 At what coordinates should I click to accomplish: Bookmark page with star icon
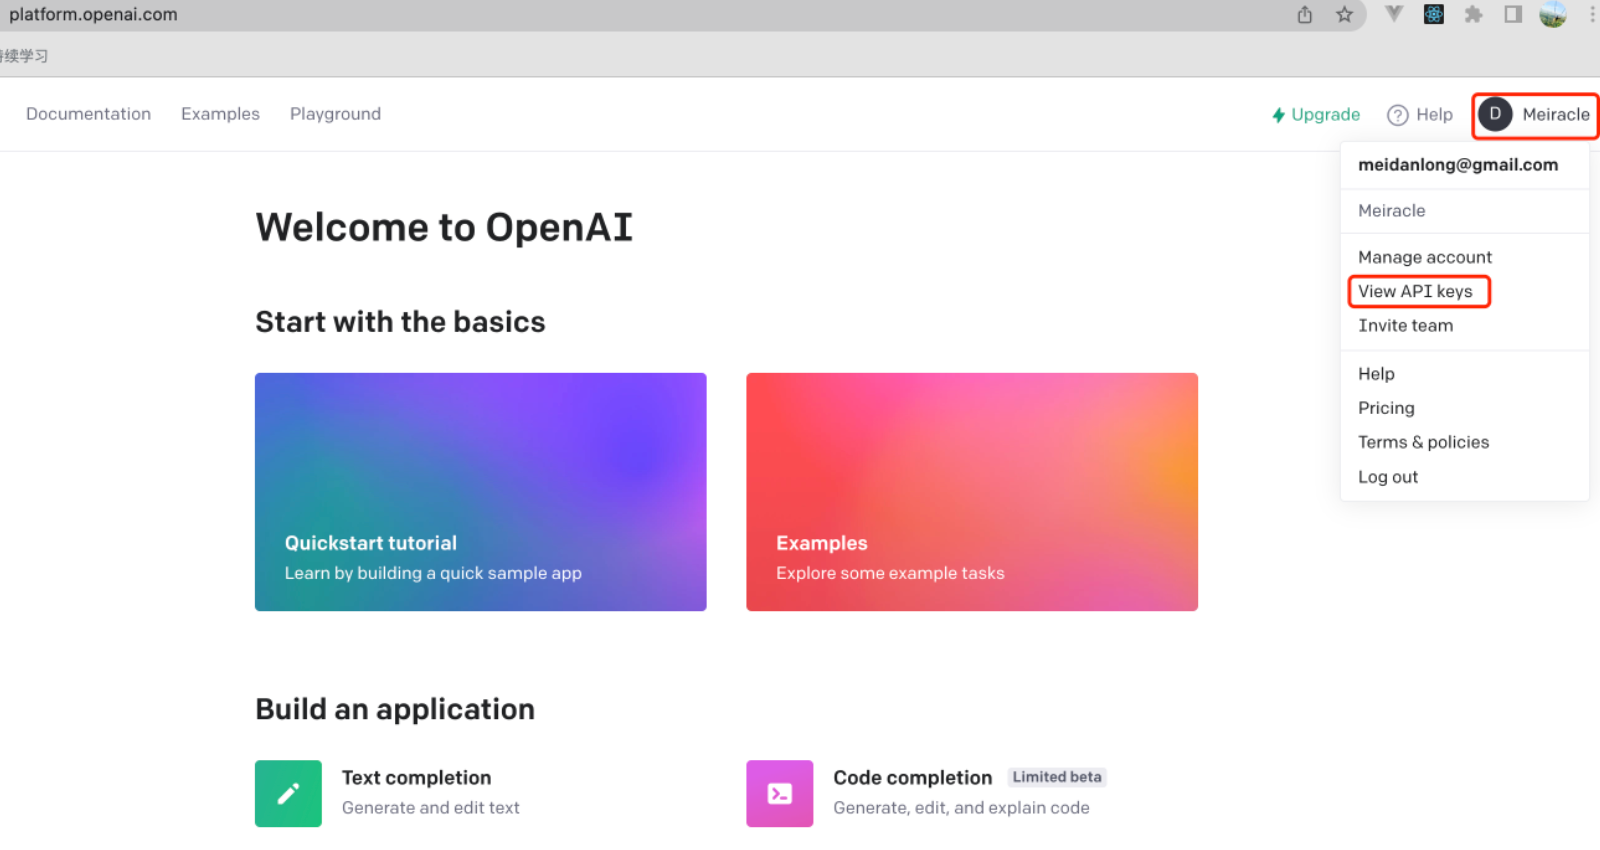(x=1345, y=14)
